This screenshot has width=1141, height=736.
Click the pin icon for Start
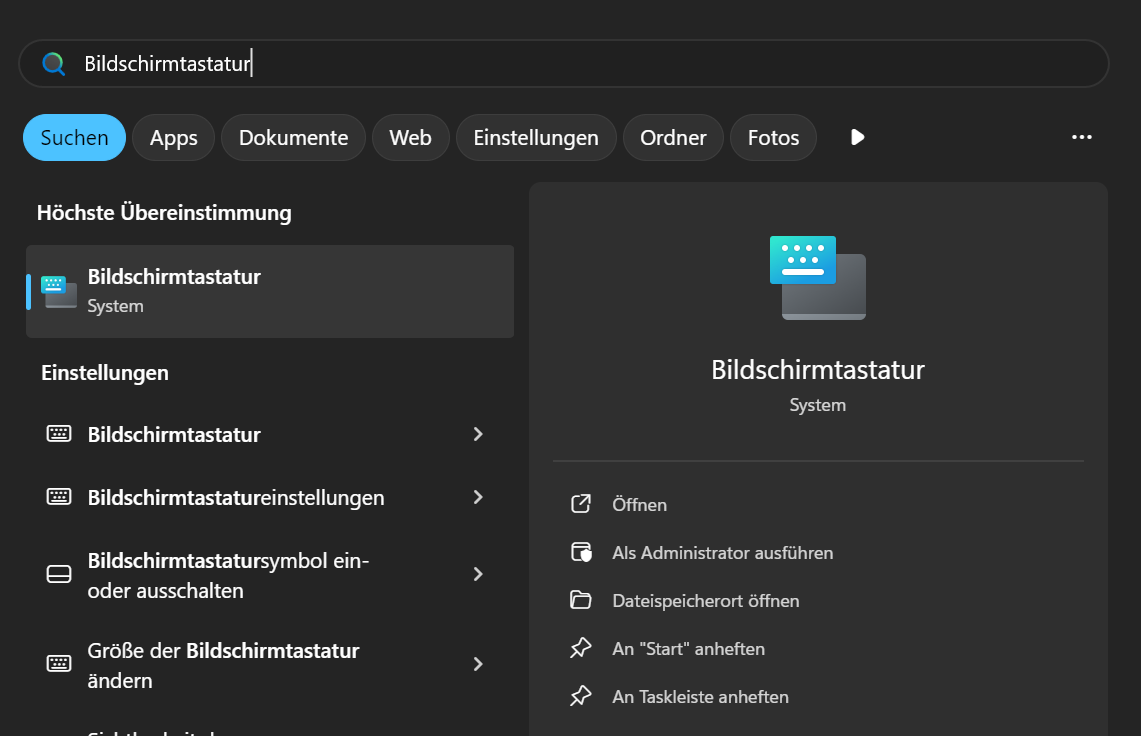click(x=581, y=648)
